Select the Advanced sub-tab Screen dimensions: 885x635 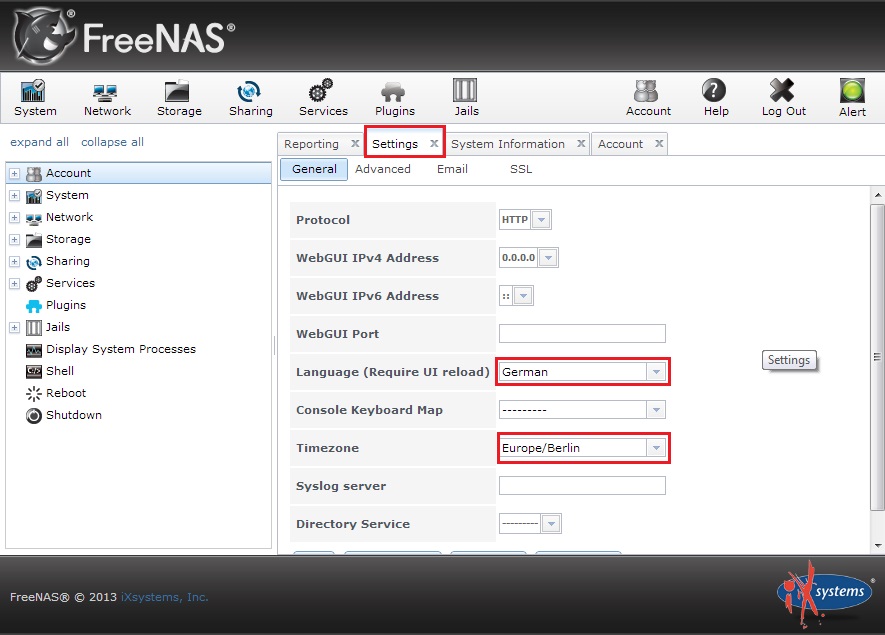tap(383, 169)
